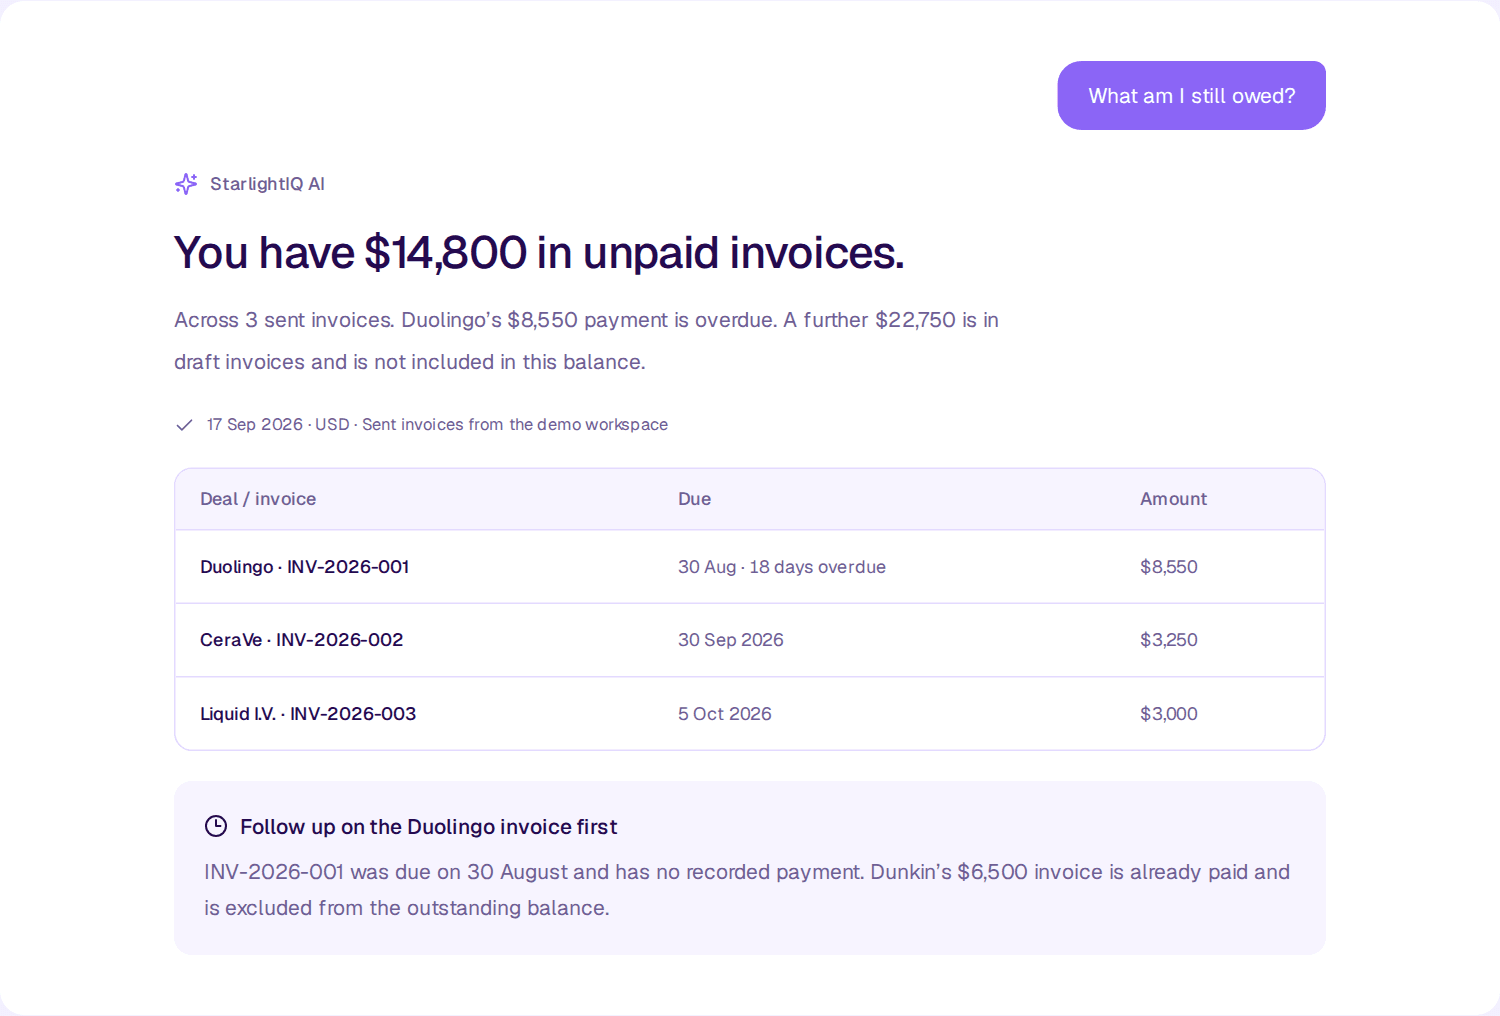
Task: Click the $8,550 amount cell
Action: coord(1169,567)
